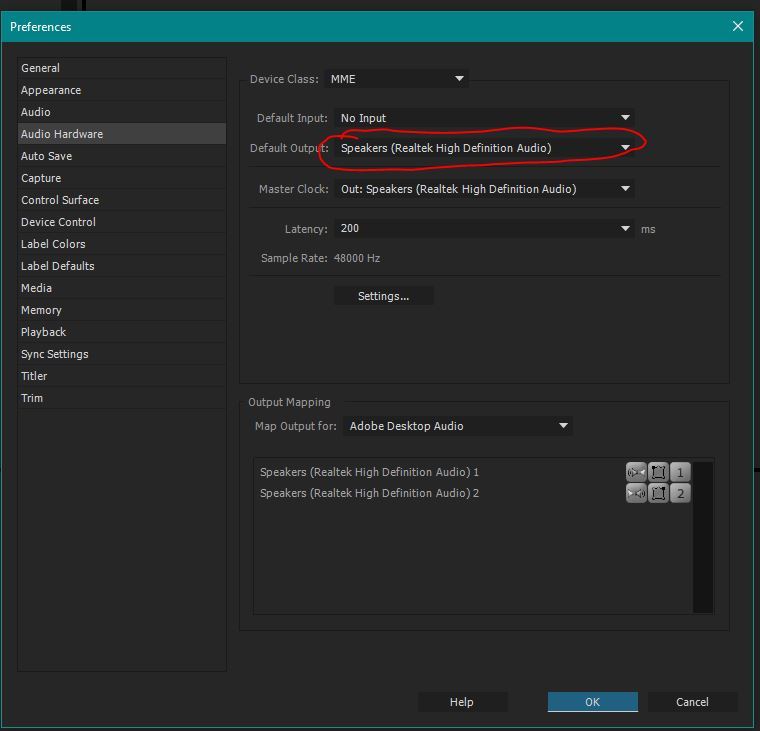Image resolution: width=760 pixels, height=731 pixels.
Task: Select the Capture category
Action: [x=122, y=178]
